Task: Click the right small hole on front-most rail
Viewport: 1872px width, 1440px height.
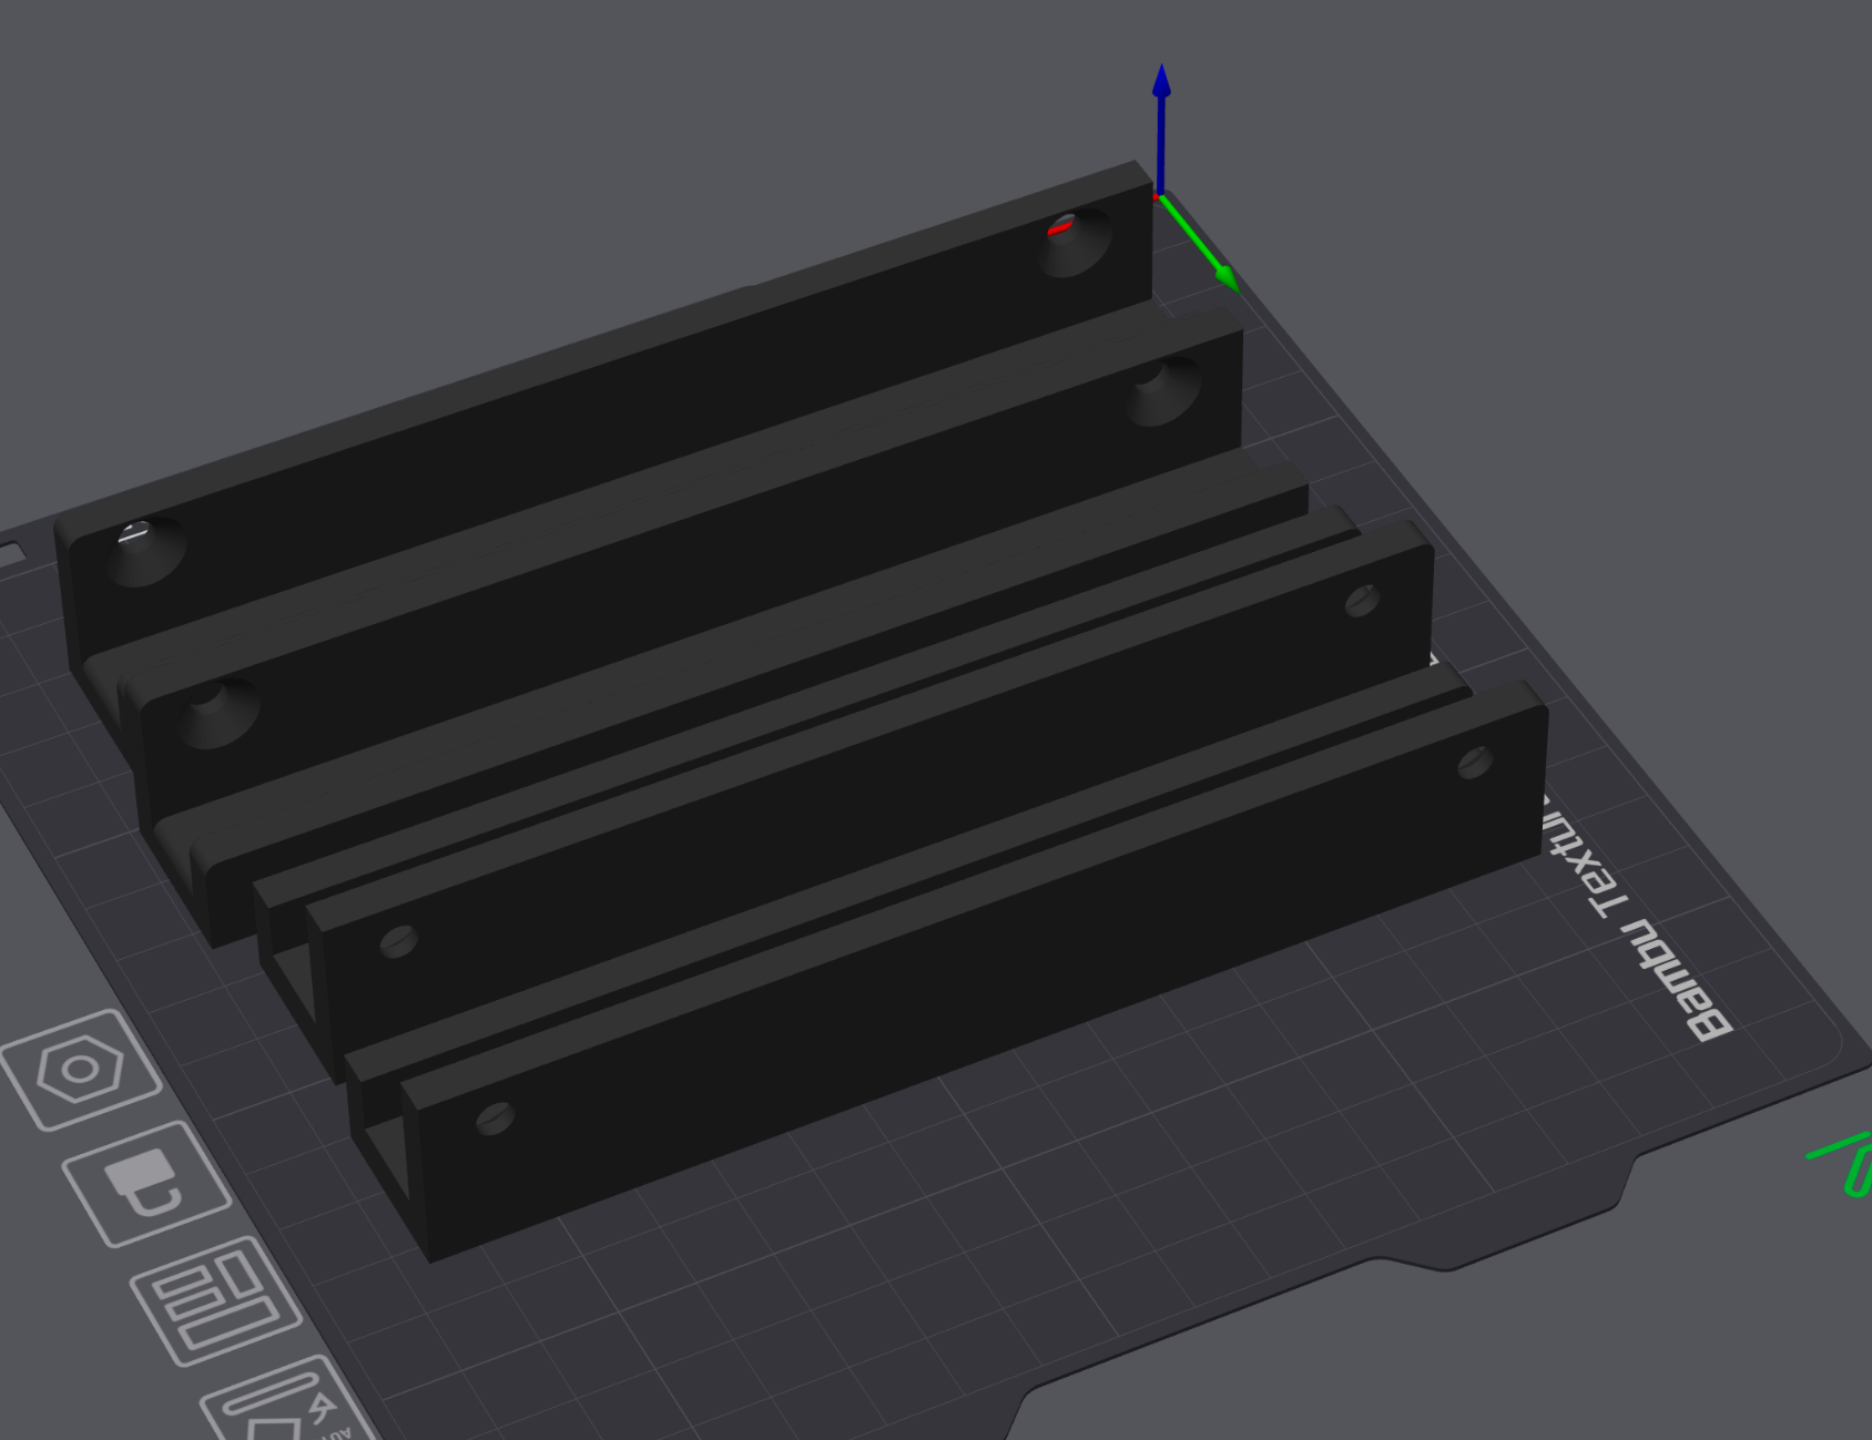Action: pos(1475,762)
